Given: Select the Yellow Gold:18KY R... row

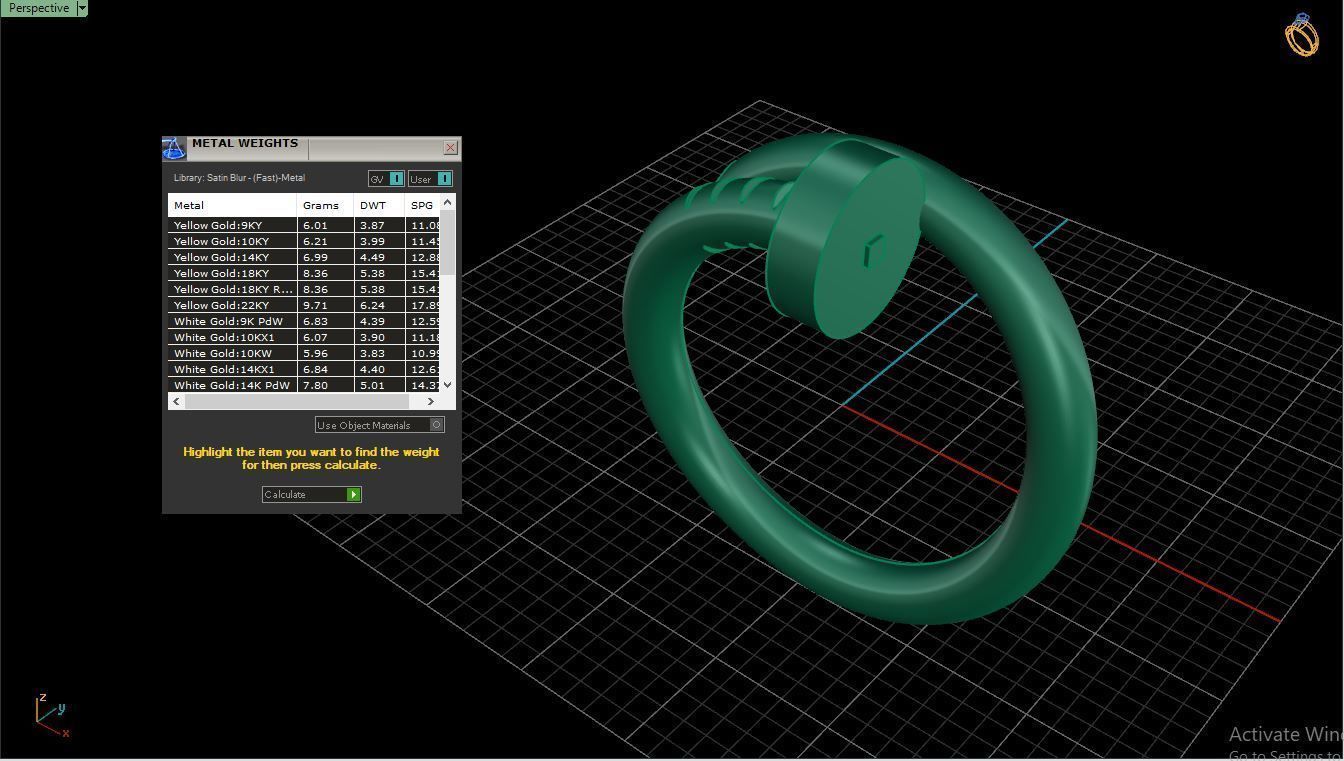Looking at the screenshot, I should [x=304, y=289].
